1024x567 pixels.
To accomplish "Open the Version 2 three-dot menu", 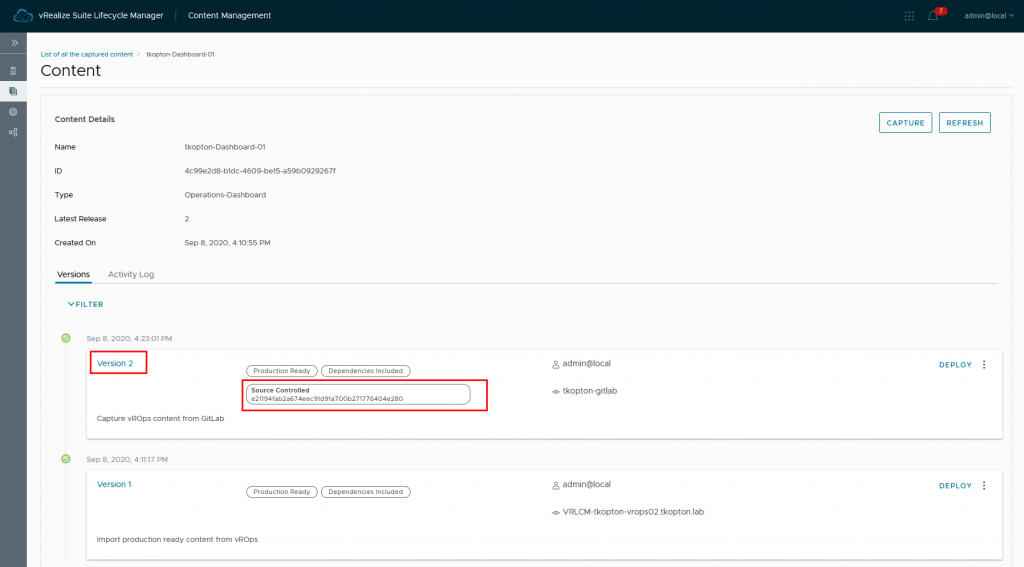I will pyautogui.click(x=984, y=365).
